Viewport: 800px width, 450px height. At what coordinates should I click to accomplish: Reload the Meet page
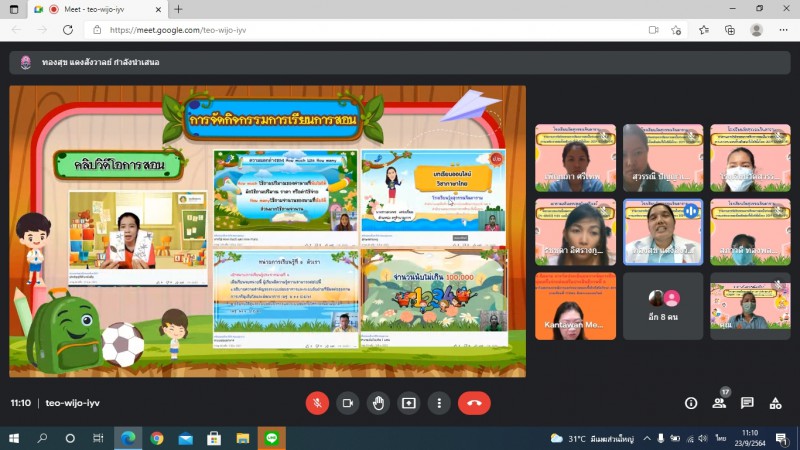[68, 30]
